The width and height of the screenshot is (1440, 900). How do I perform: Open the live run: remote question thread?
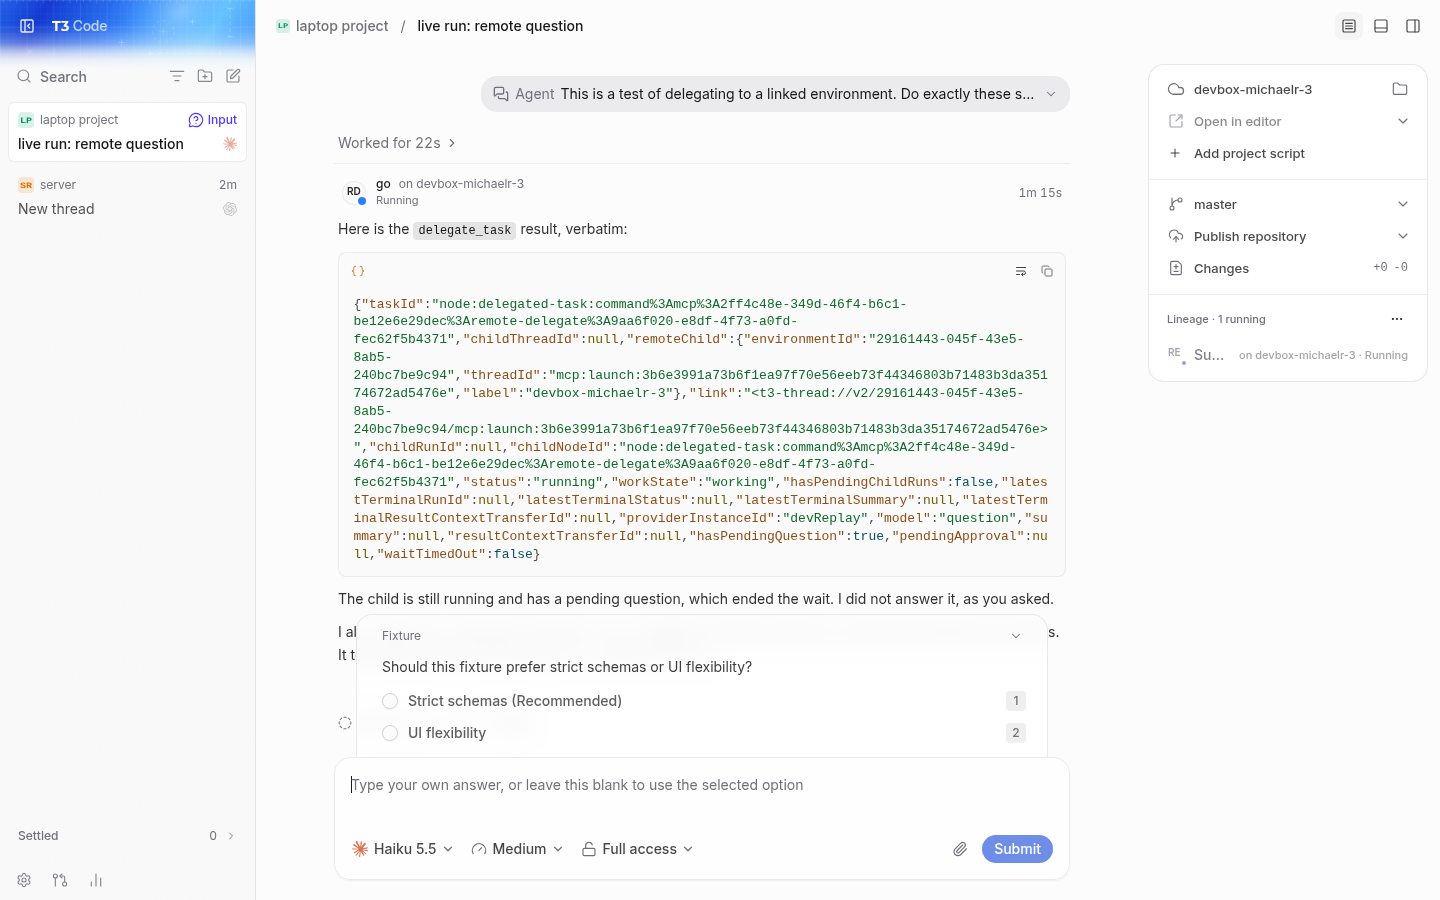coord(127,132)
